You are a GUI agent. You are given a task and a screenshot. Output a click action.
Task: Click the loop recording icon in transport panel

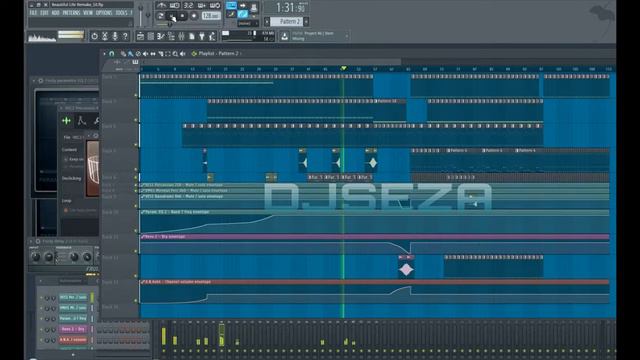click(x=215, y=6)
